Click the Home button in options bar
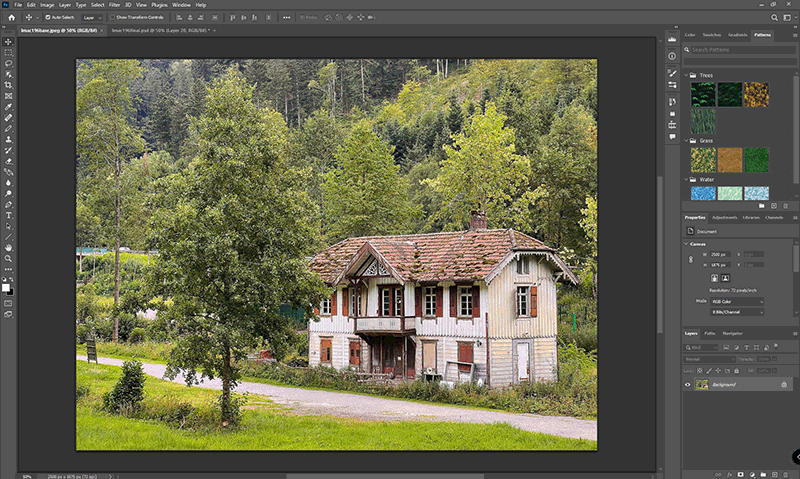 click(x=11, y=17)
